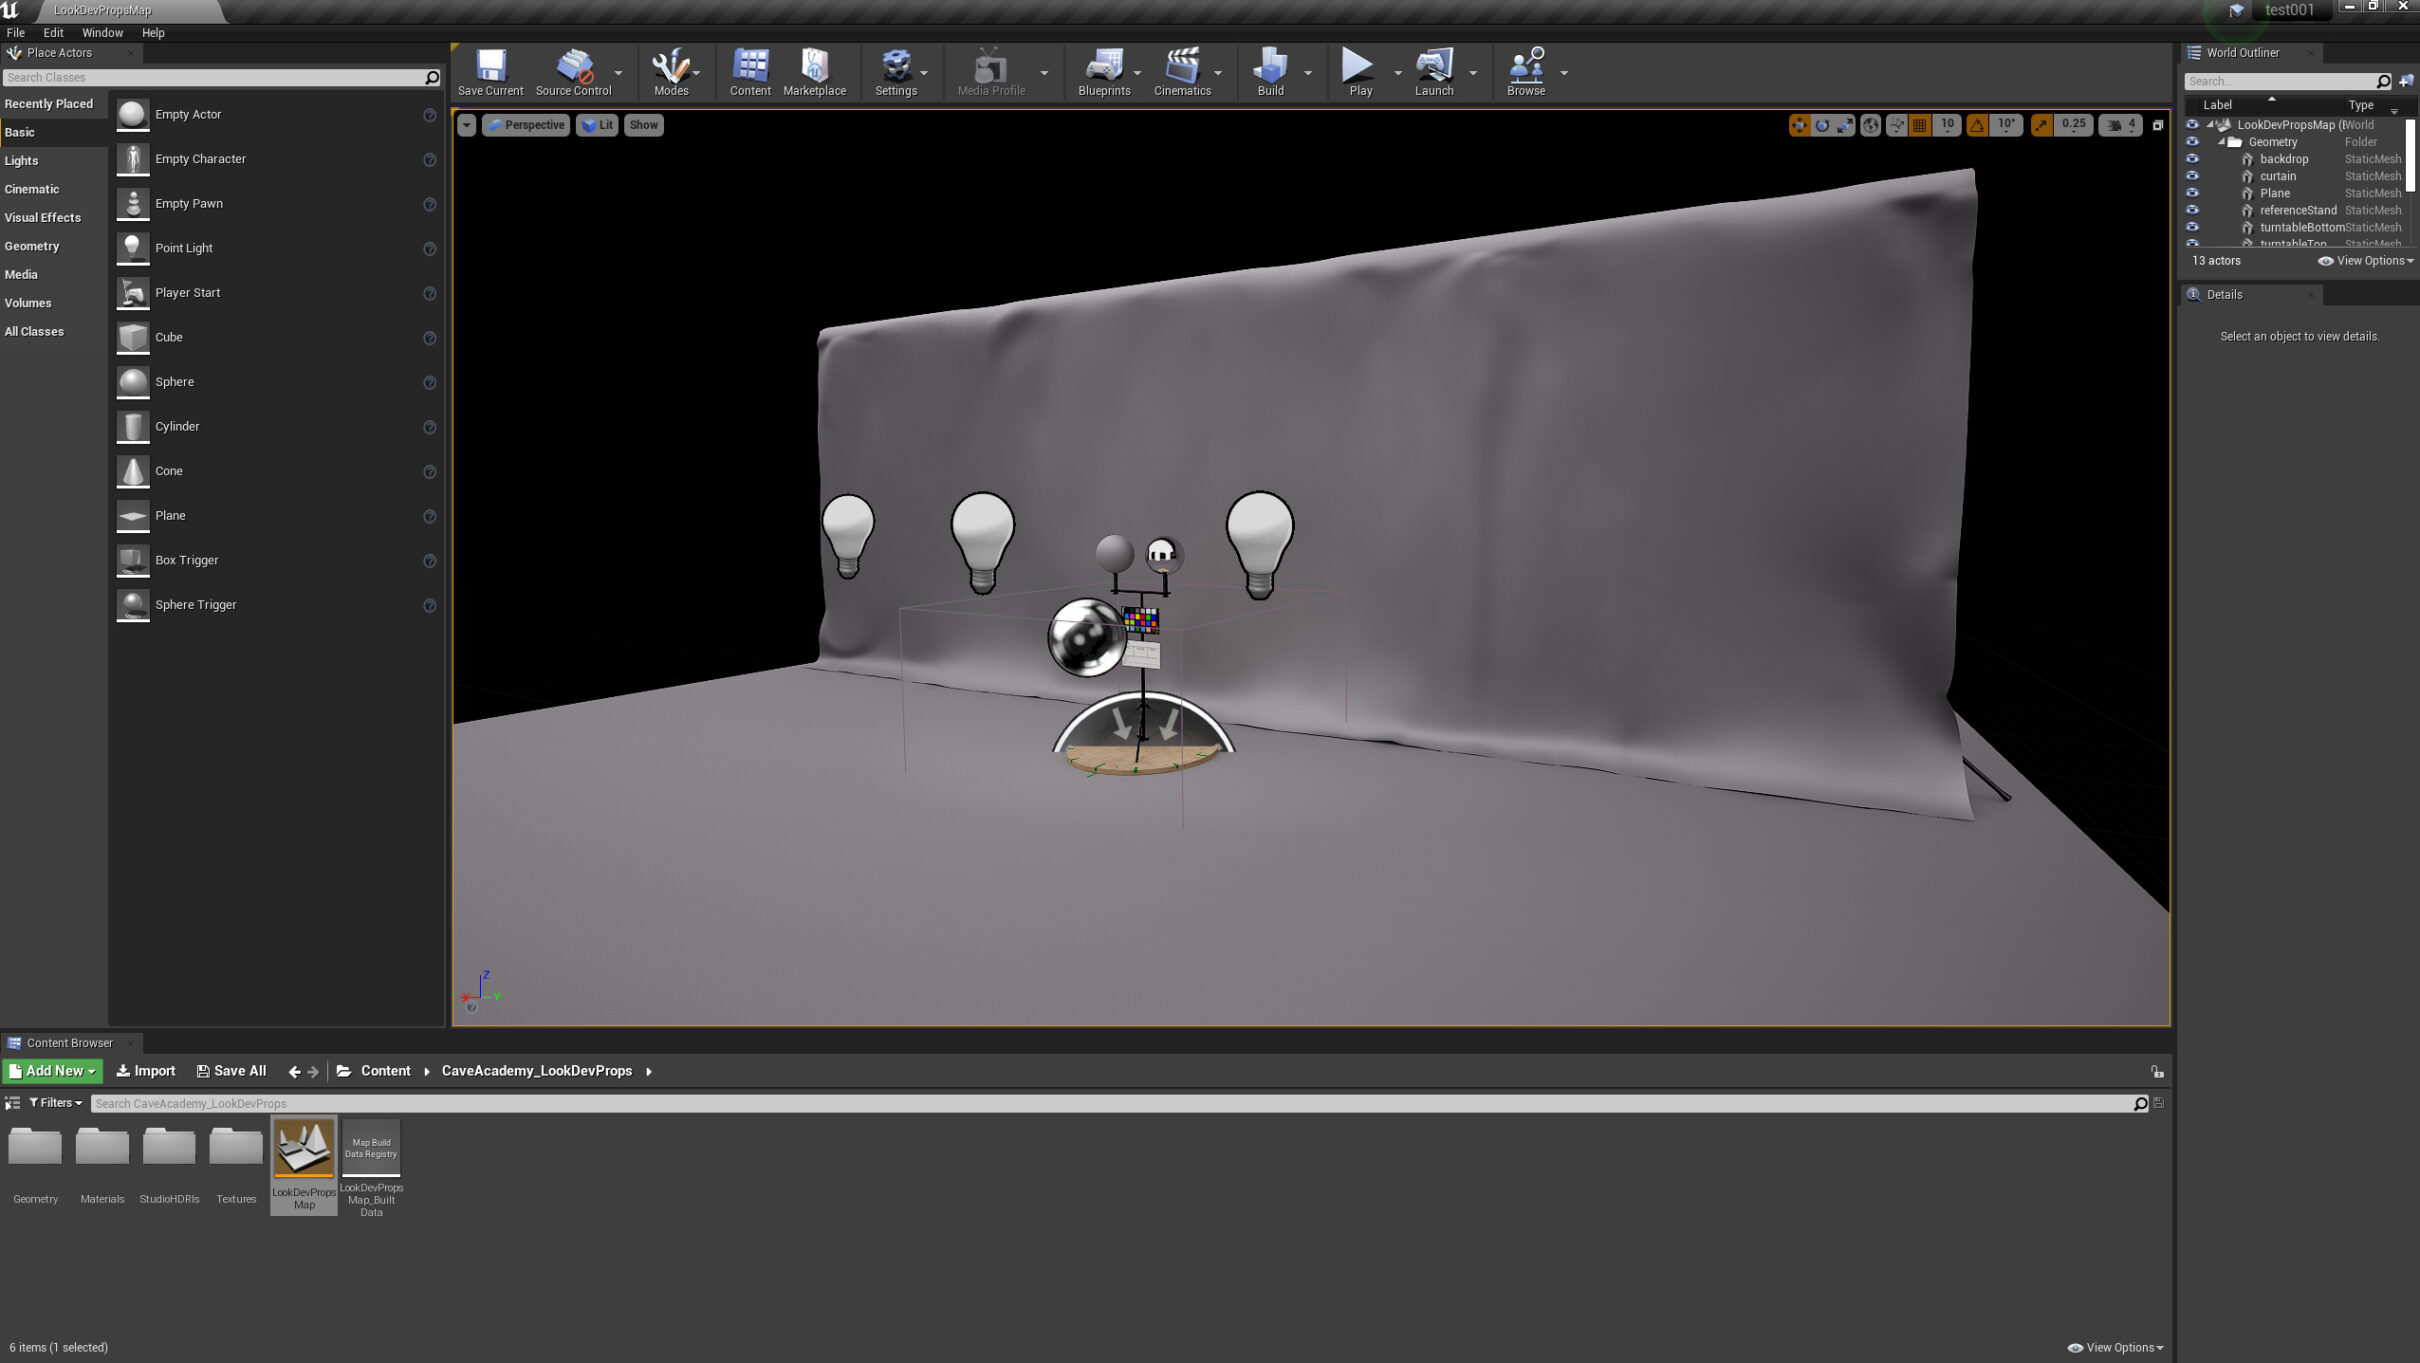Open the Filters dropdown in Content Browser
The image size is (2420, 1363).
click(56, 1102)
